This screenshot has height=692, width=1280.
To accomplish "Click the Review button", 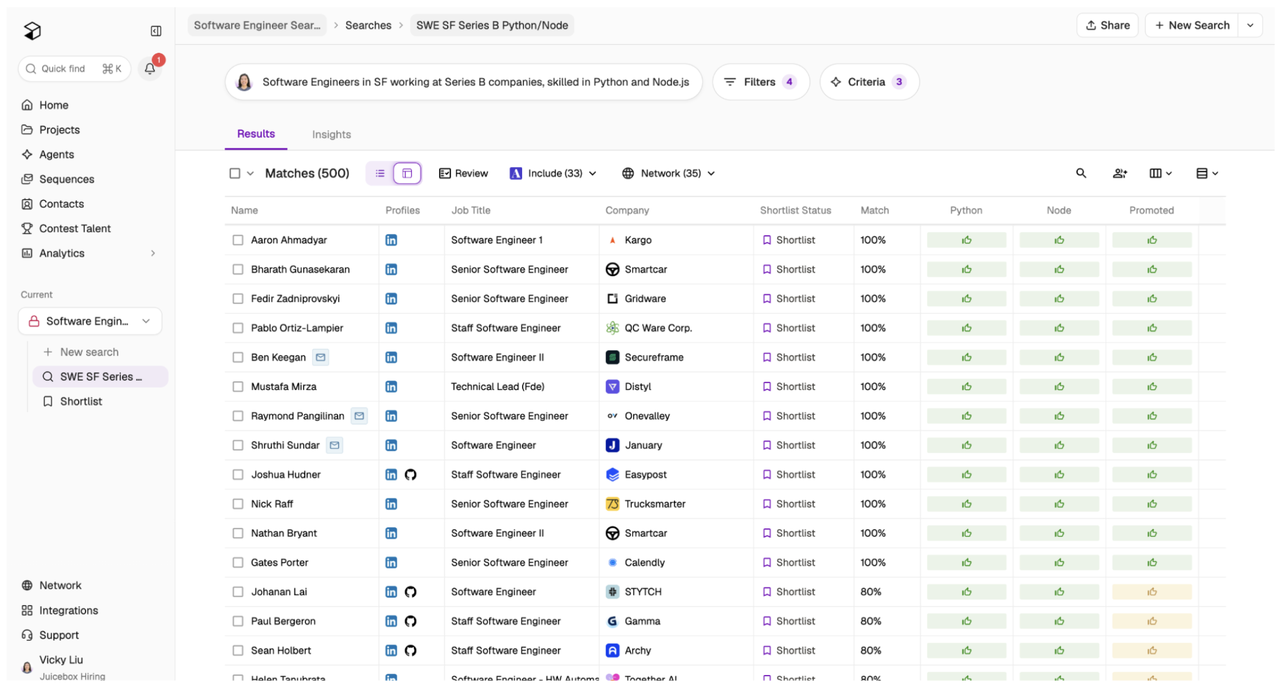I will click(463, 173).
